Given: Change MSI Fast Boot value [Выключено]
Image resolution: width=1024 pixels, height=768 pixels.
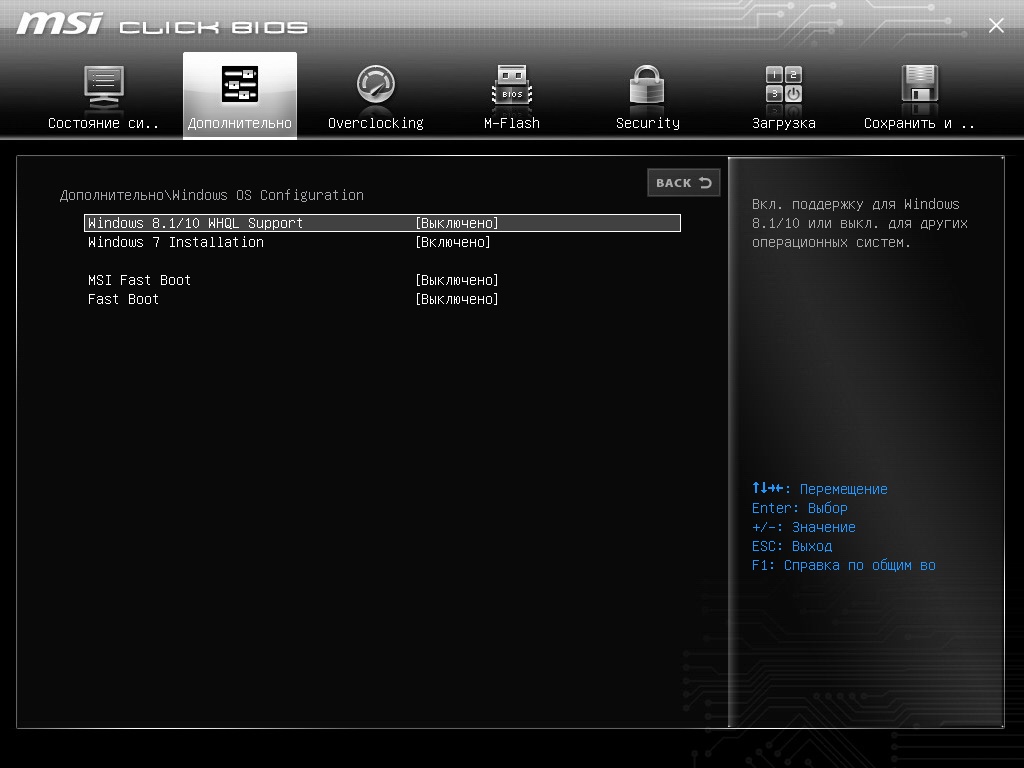Looking at the screenshot, I should (457, 280).
